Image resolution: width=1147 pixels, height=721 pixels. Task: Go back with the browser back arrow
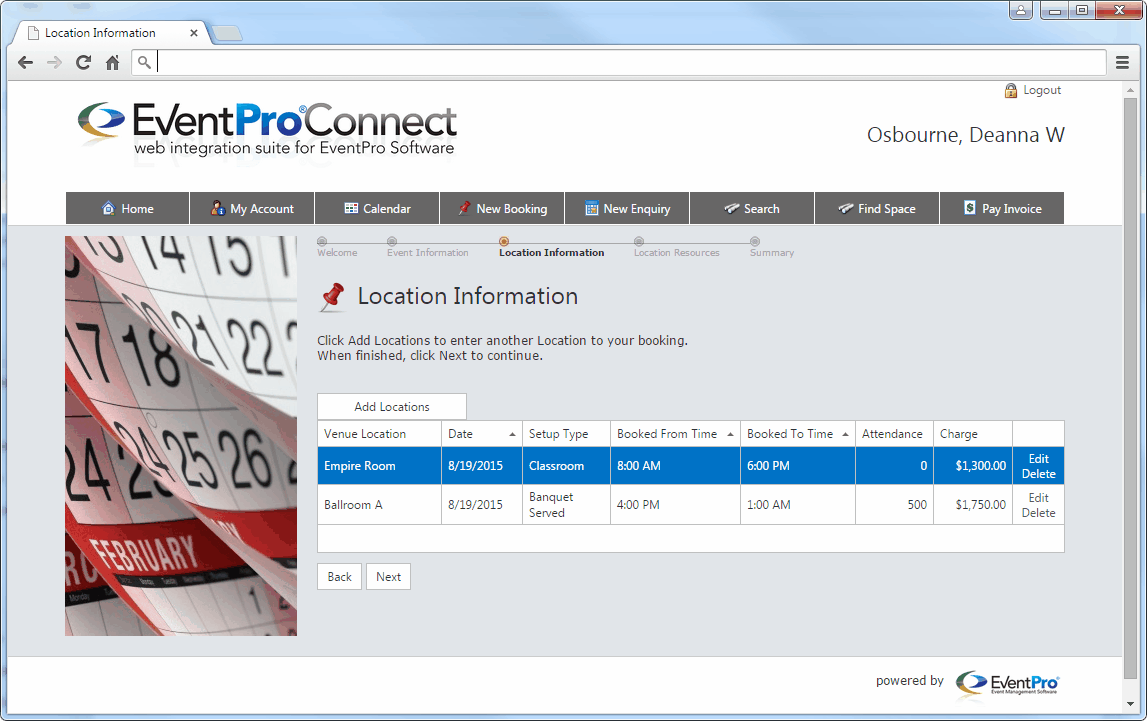click(26, 63)
